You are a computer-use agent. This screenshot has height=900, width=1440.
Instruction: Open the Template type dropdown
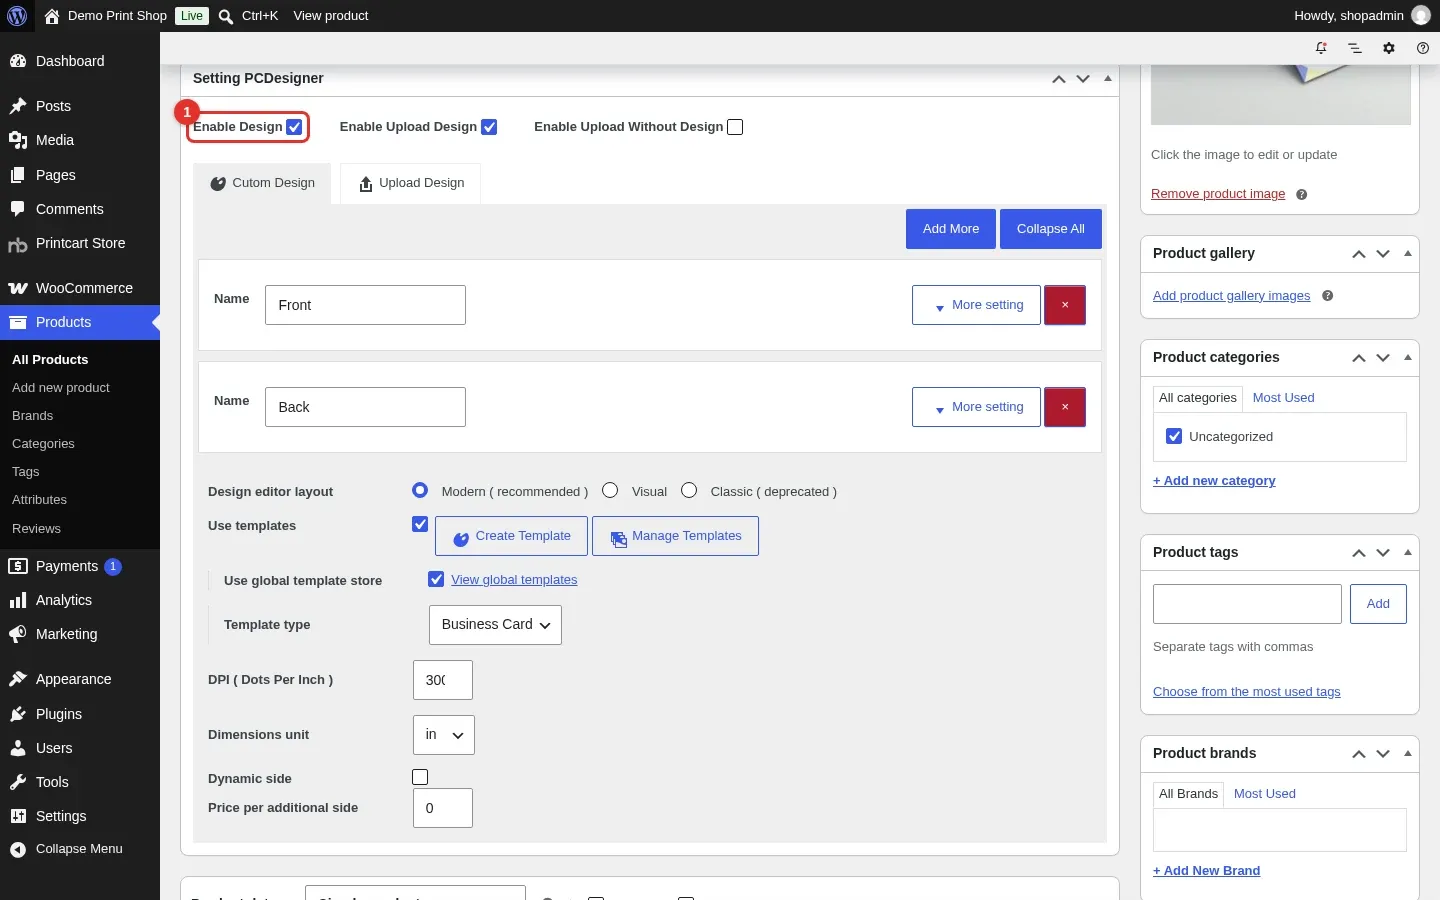pos(495,625)
